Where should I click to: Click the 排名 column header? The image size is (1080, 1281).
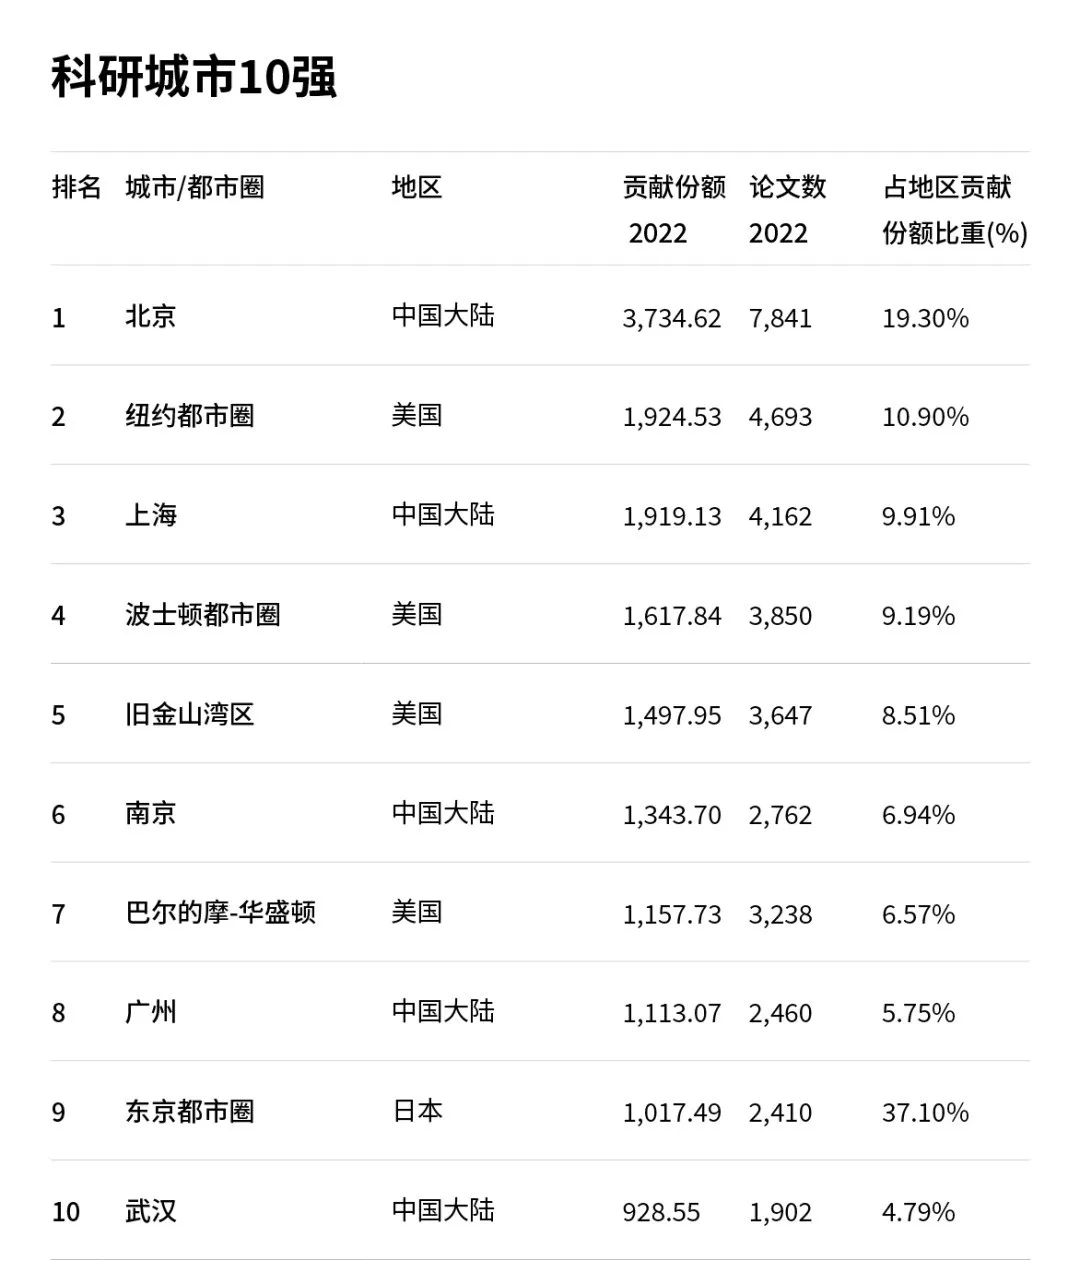(x=76, y=187)
